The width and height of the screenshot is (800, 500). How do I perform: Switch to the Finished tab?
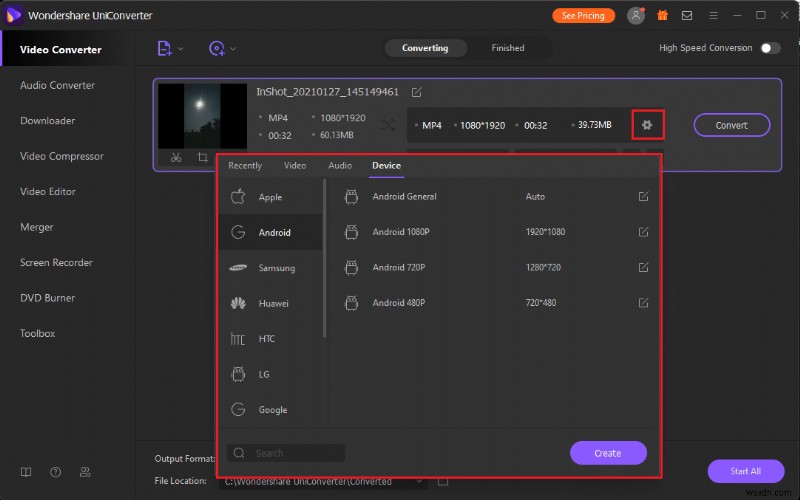click(507, 48)
